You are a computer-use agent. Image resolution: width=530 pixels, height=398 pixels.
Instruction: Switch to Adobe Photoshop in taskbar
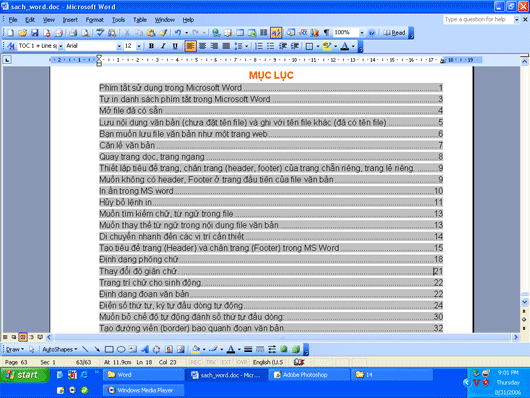tap(309, 375)
